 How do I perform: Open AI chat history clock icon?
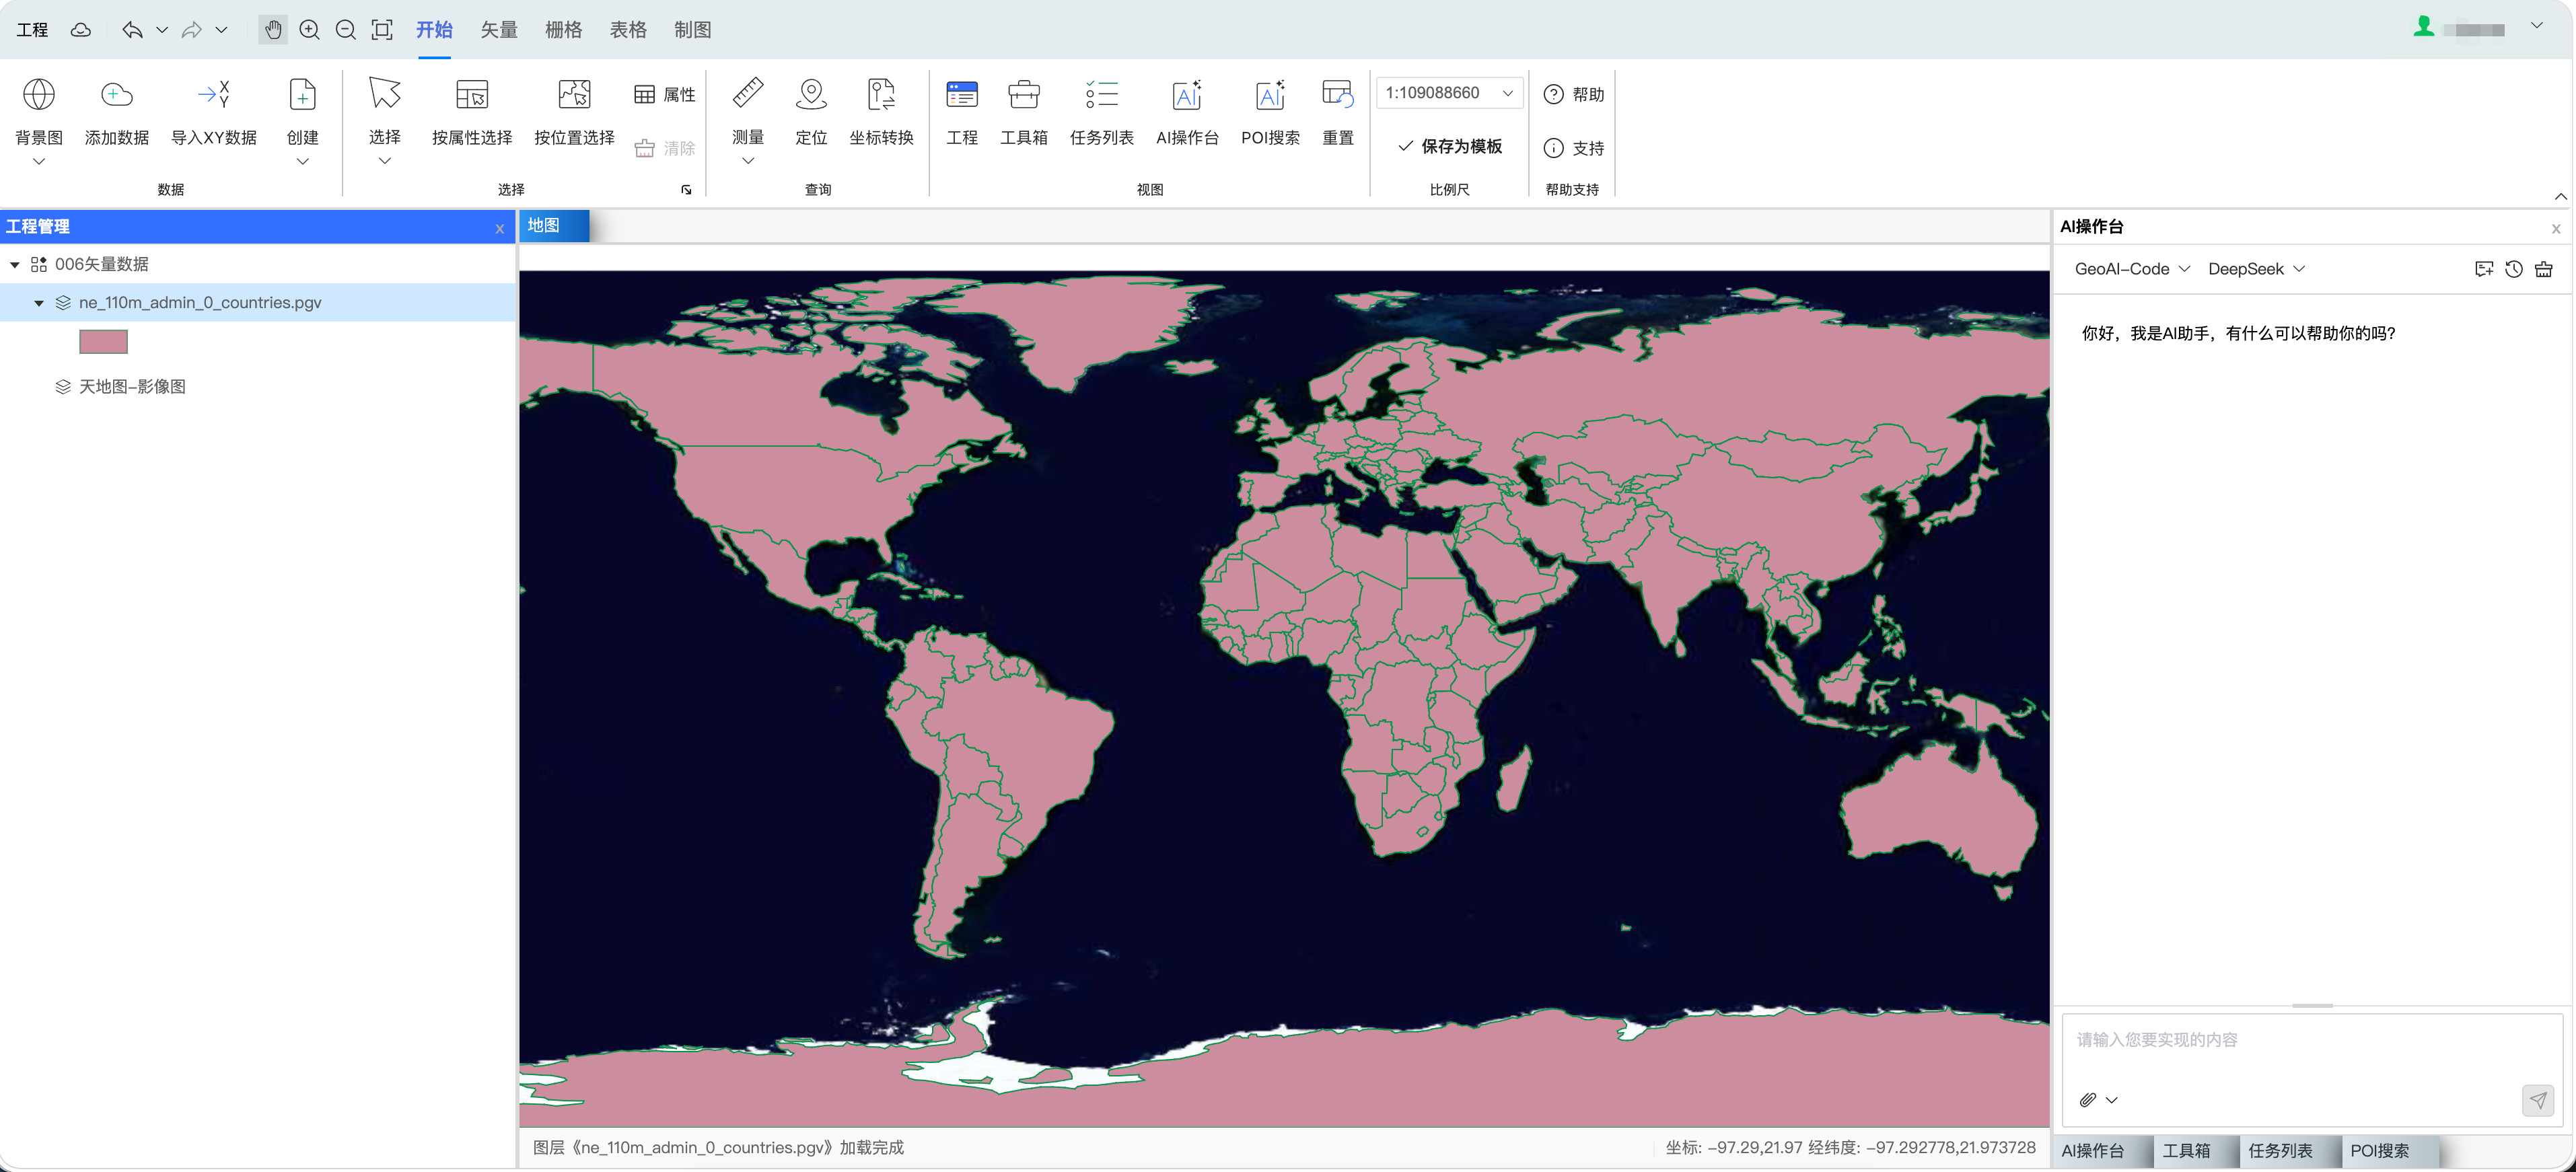(2514, 269)
